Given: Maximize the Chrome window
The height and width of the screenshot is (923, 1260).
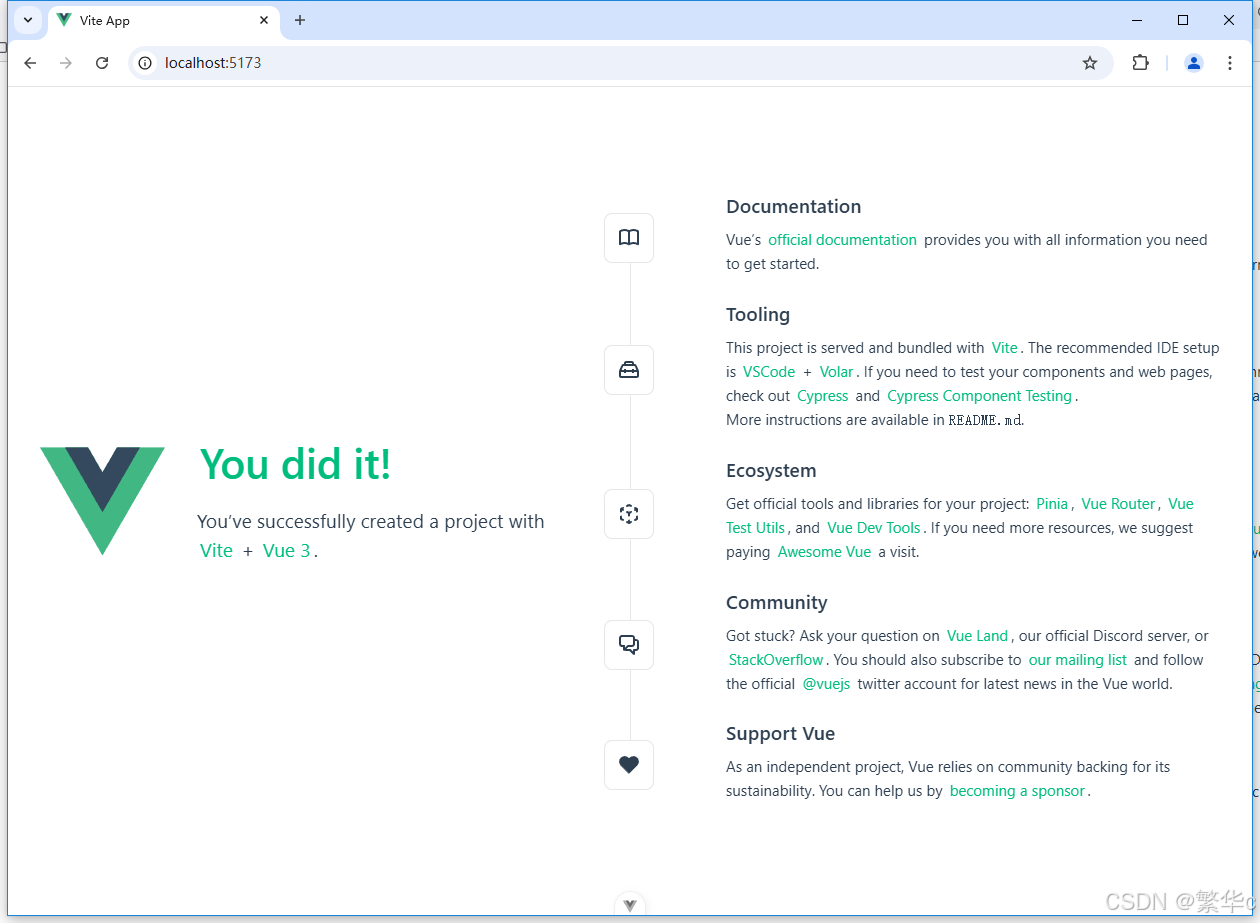Looking at the screenshot, I should click(1183, 20).
